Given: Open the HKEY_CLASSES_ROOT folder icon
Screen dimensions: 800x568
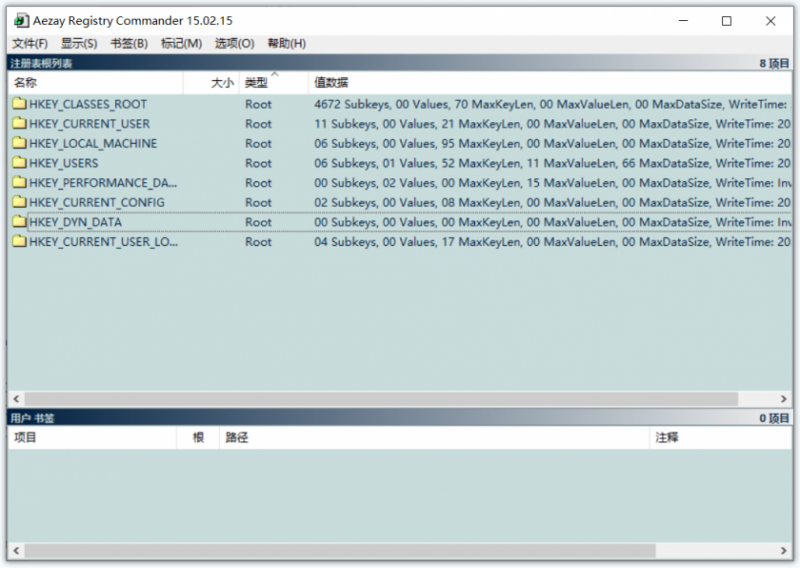Looking at the screenshot, I should [19, 104].
